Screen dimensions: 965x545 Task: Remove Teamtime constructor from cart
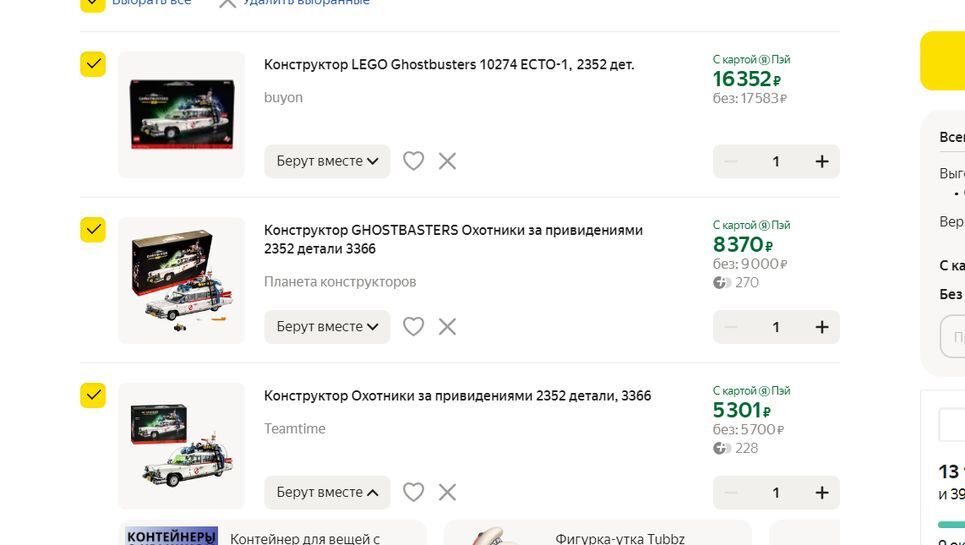(x=447, y=492)
